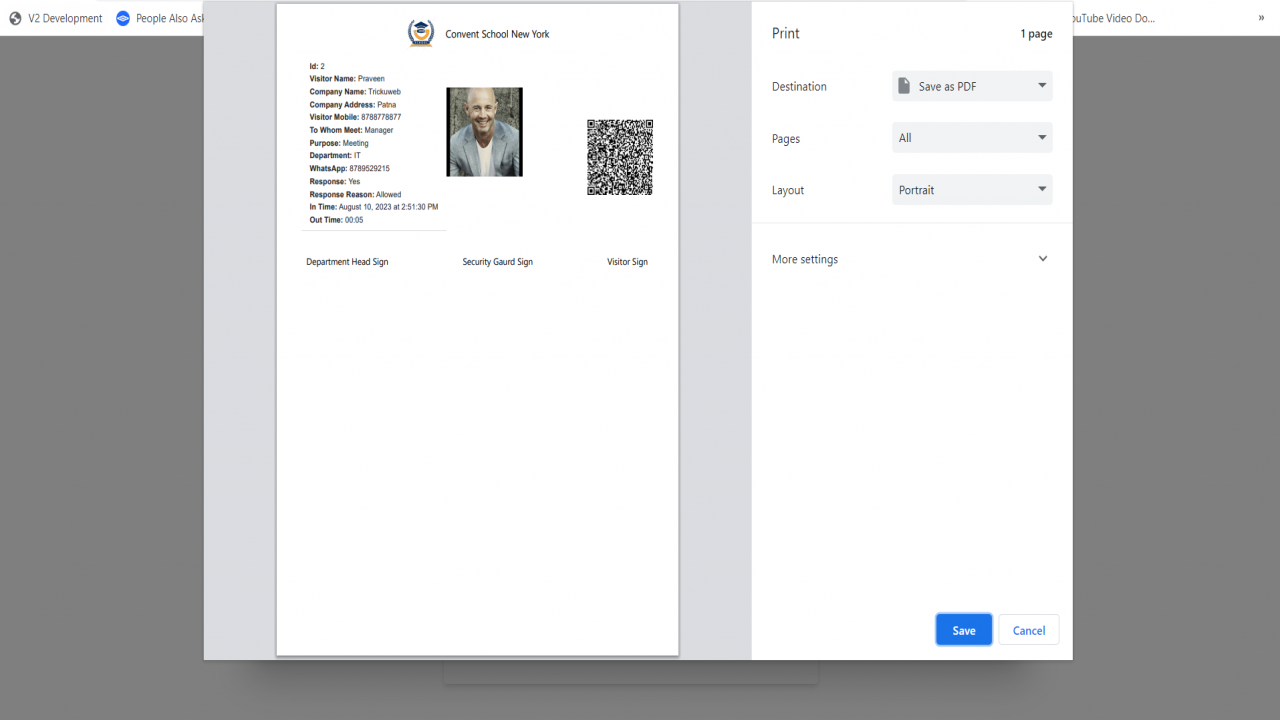The height and width of the screenshot is (720, 1280).
Task: Open the Layout dropdown set to Portrait
Action: pyautogui.click(x=972, y=190)
